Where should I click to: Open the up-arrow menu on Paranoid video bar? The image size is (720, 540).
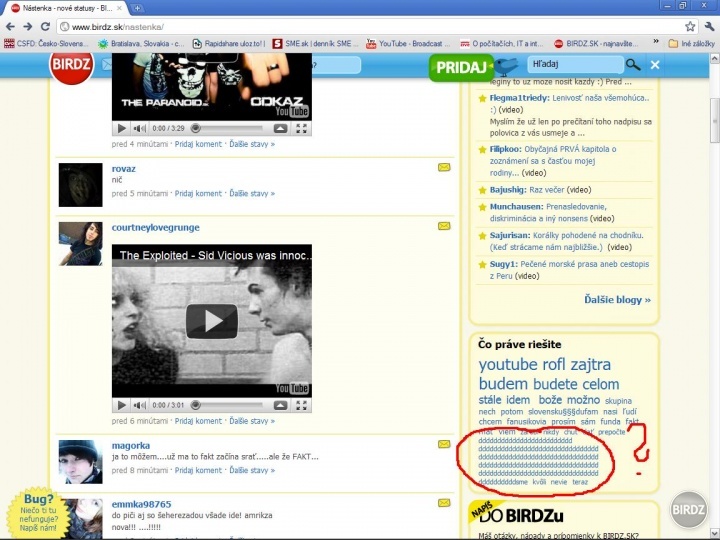coord(281,129)
